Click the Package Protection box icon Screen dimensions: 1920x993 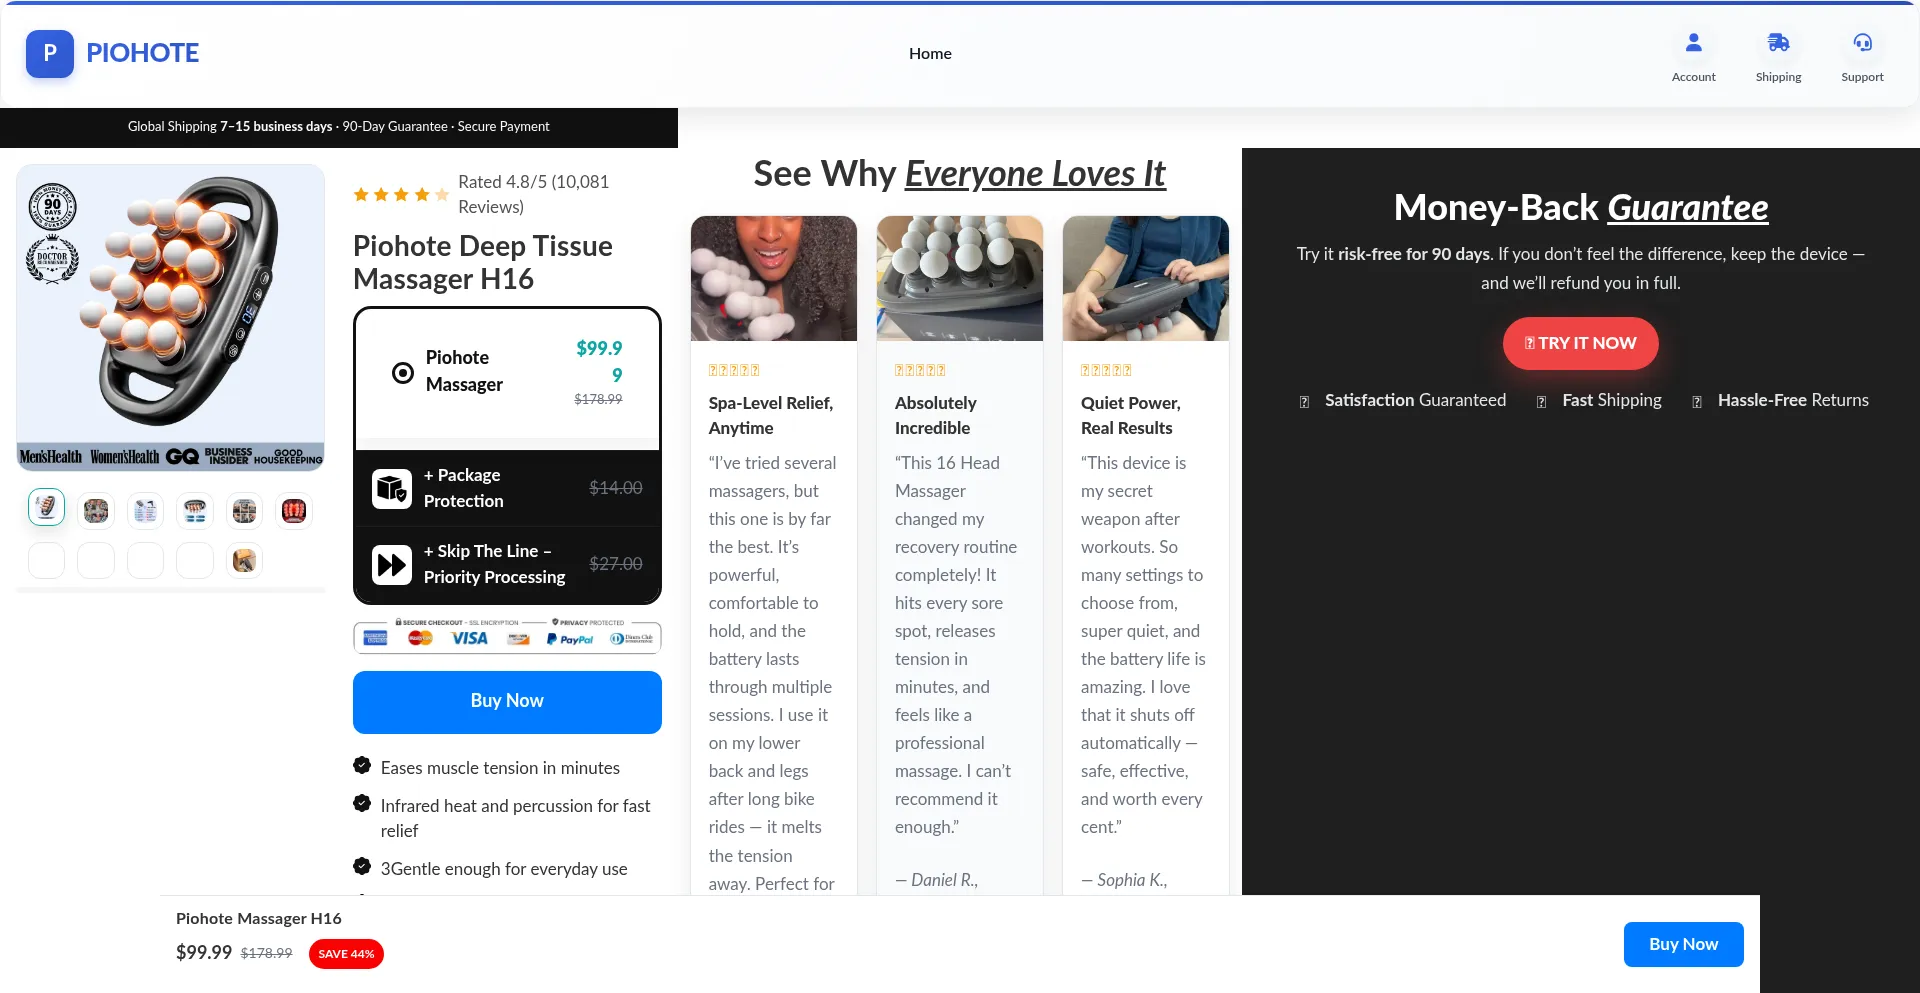tap(392, 489)
